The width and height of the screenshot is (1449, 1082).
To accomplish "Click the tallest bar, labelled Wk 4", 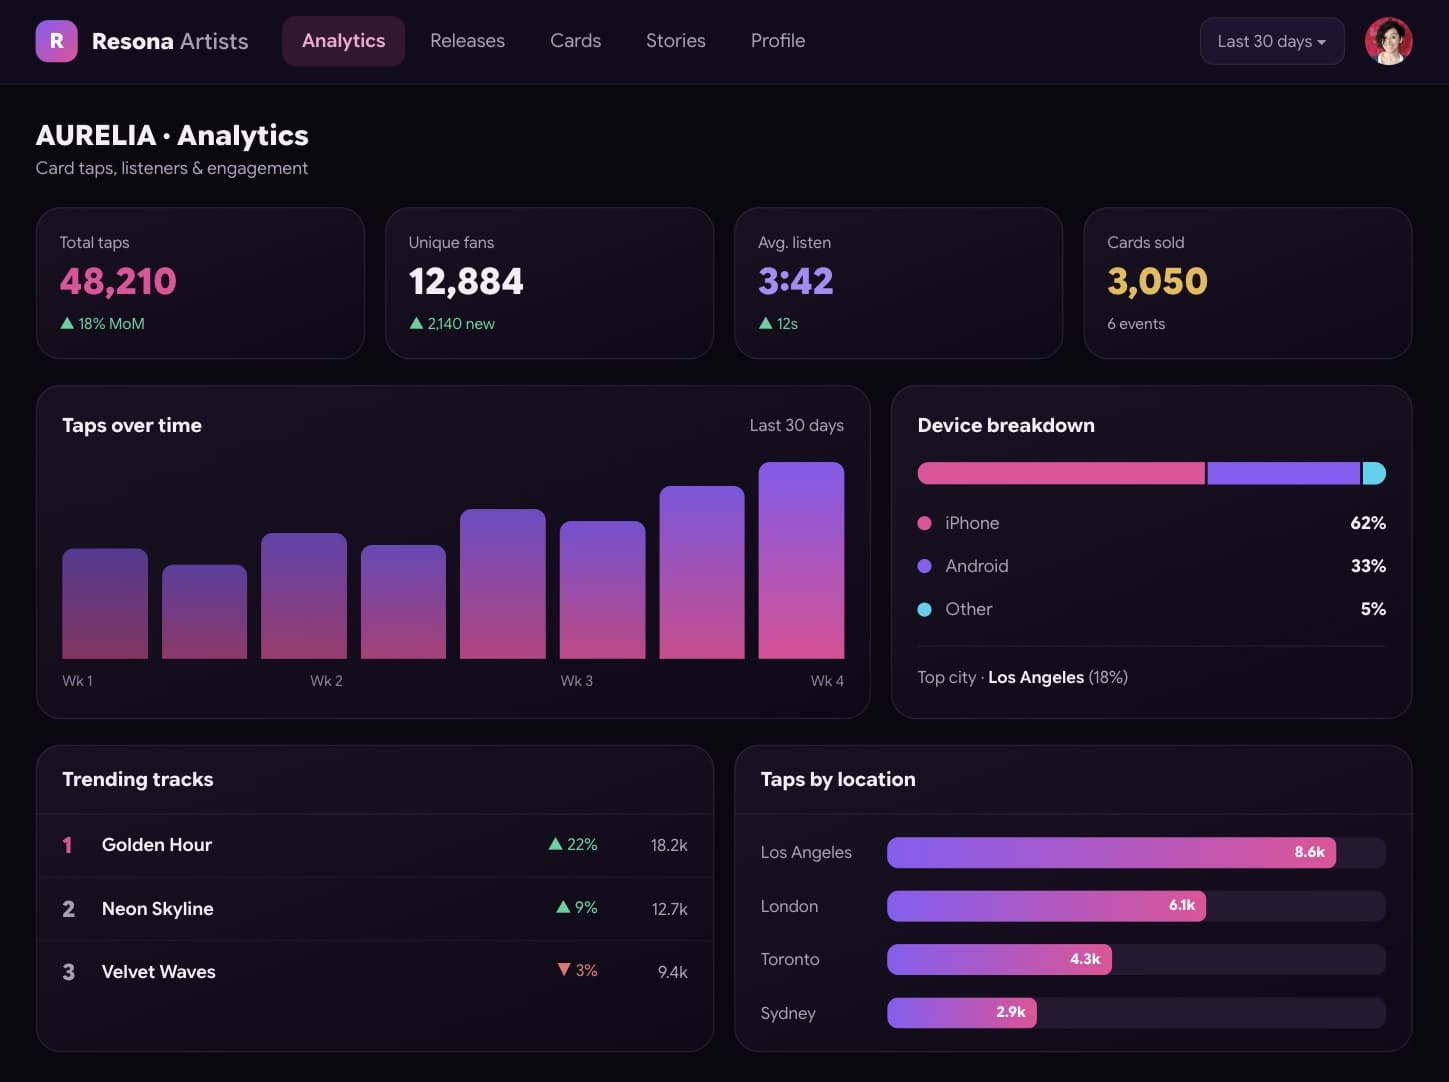I will point(801,560).
